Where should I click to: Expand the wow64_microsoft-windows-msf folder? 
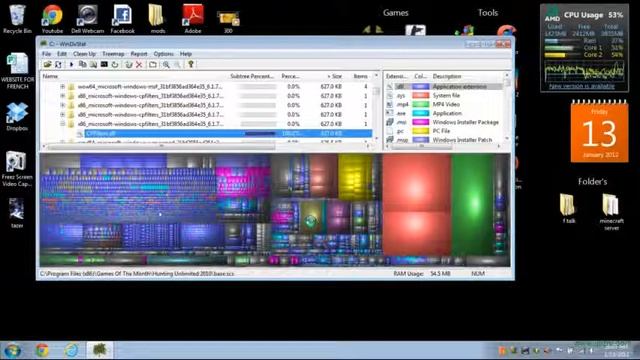[62, 87]
